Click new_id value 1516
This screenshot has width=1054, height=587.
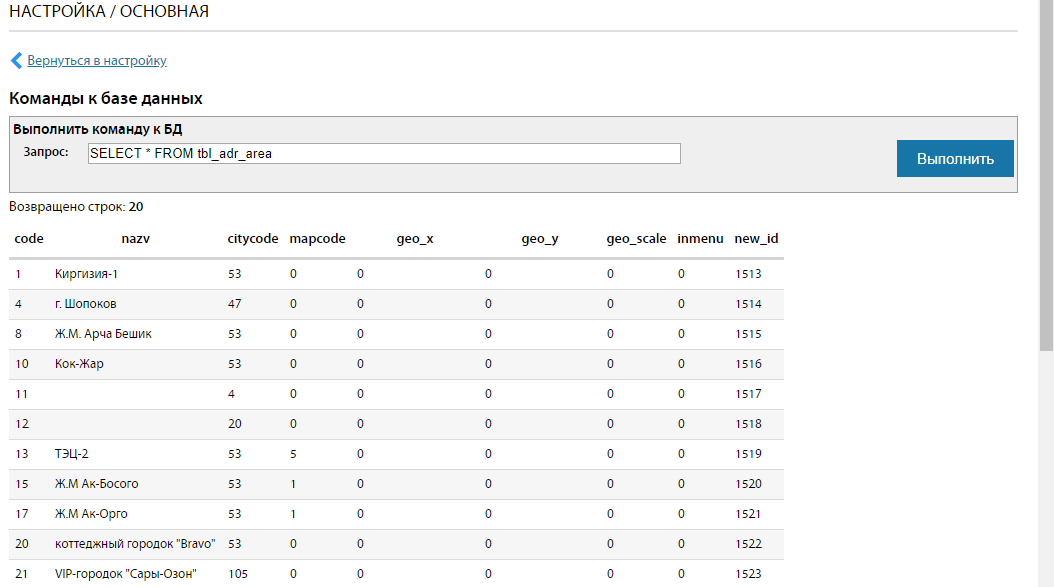click(x=748, y=364)
